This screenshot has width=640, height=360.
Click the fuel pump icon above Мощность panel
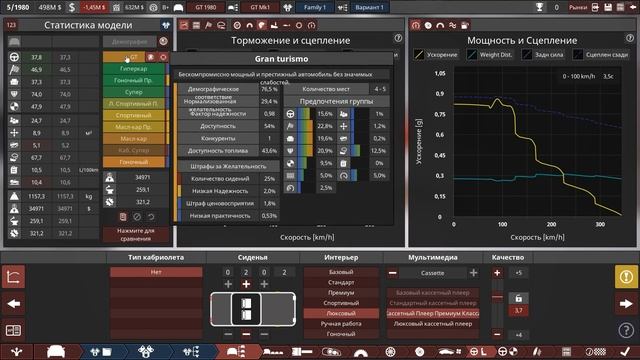[x=465, y=25]
